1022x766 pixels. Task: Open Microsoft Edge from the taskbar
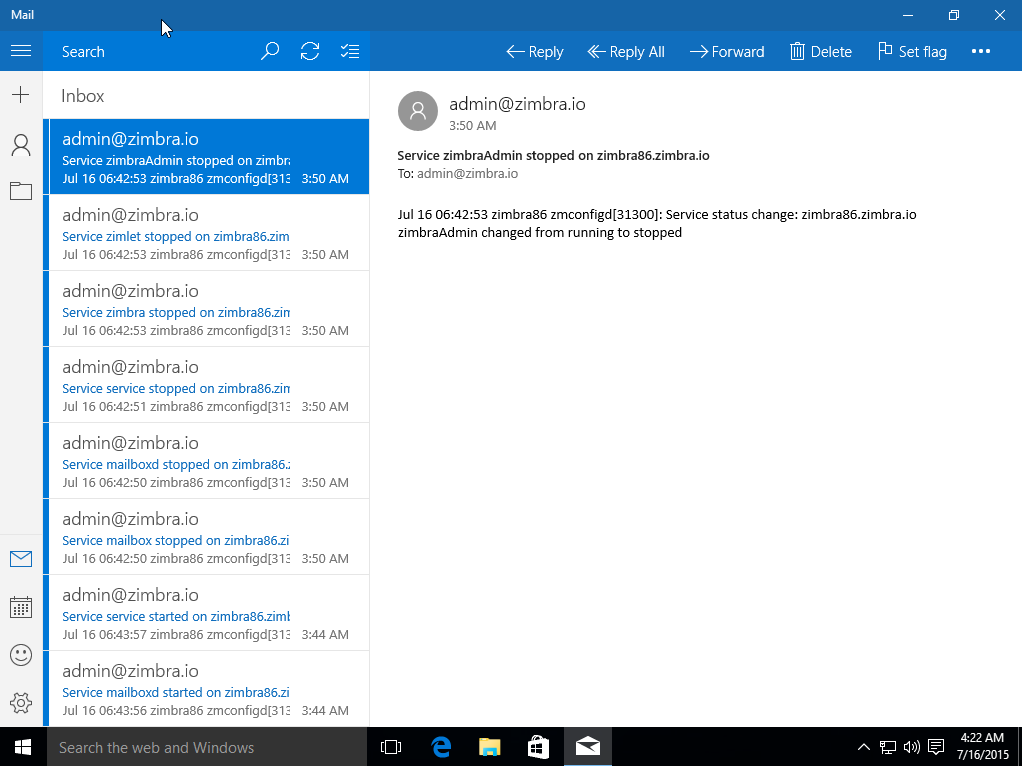click(x=441, y=747)
